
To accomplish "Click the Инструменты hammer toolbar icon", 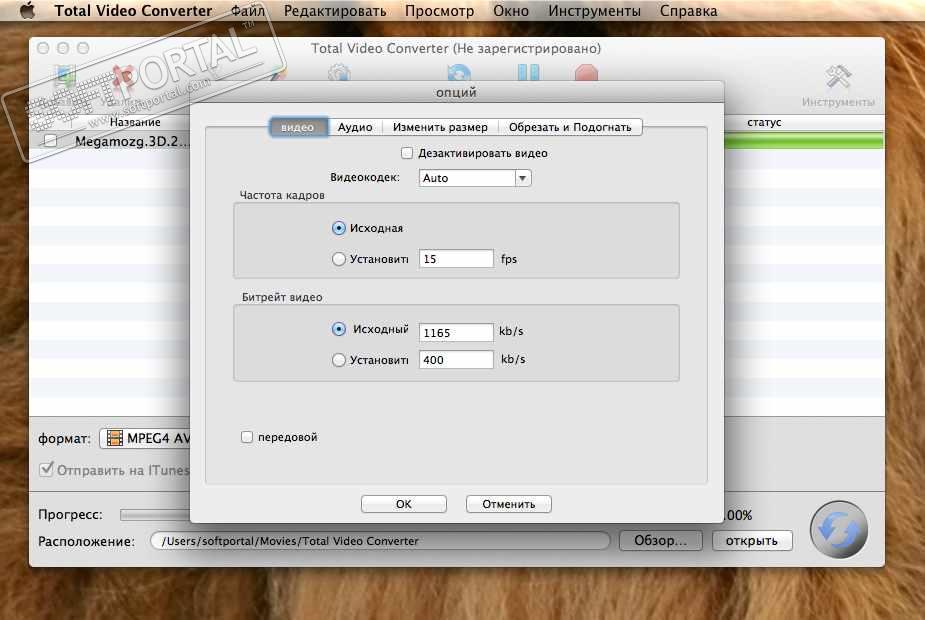I will 838,77.
